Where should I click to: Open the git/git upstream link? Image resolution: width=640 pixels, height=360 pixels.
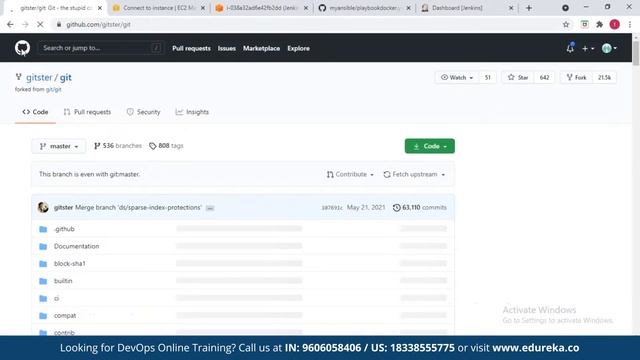[x=53, y=89]
